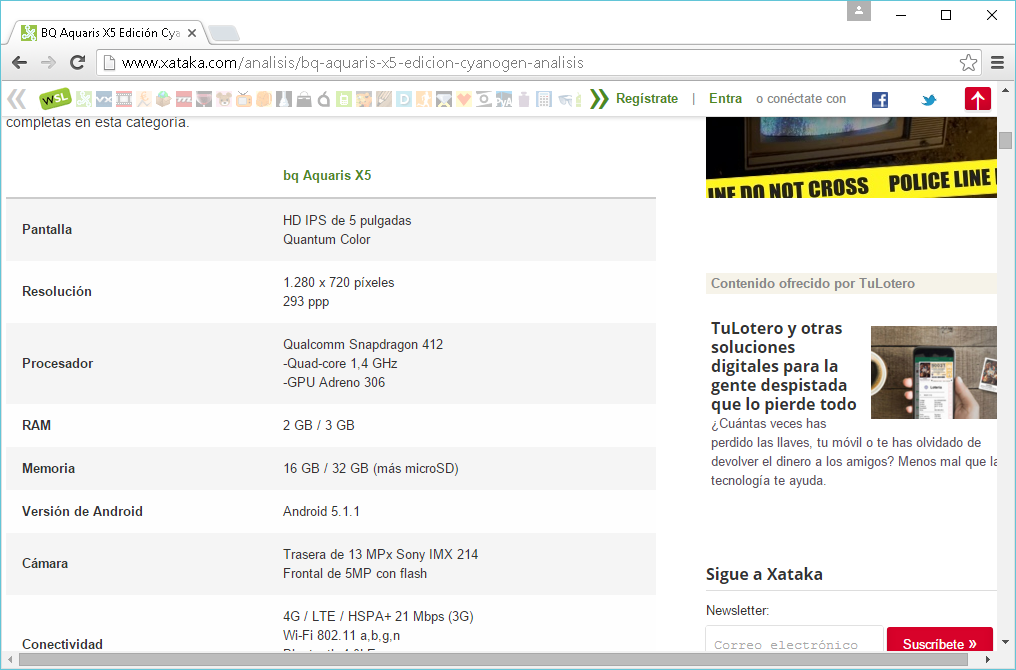Viewport: 1016px width, 670px height.
Task: Click the green WSL logo badge
Action: [x=55, y=98]
